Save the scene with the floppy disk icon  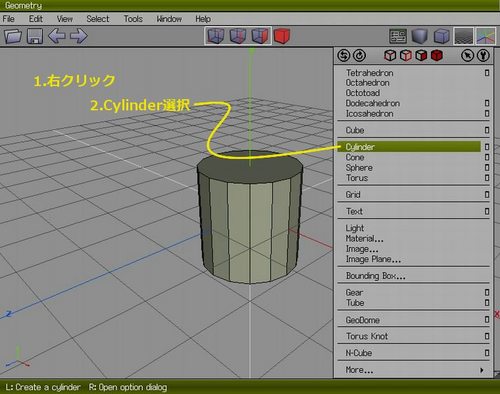(x=35, y=36)
